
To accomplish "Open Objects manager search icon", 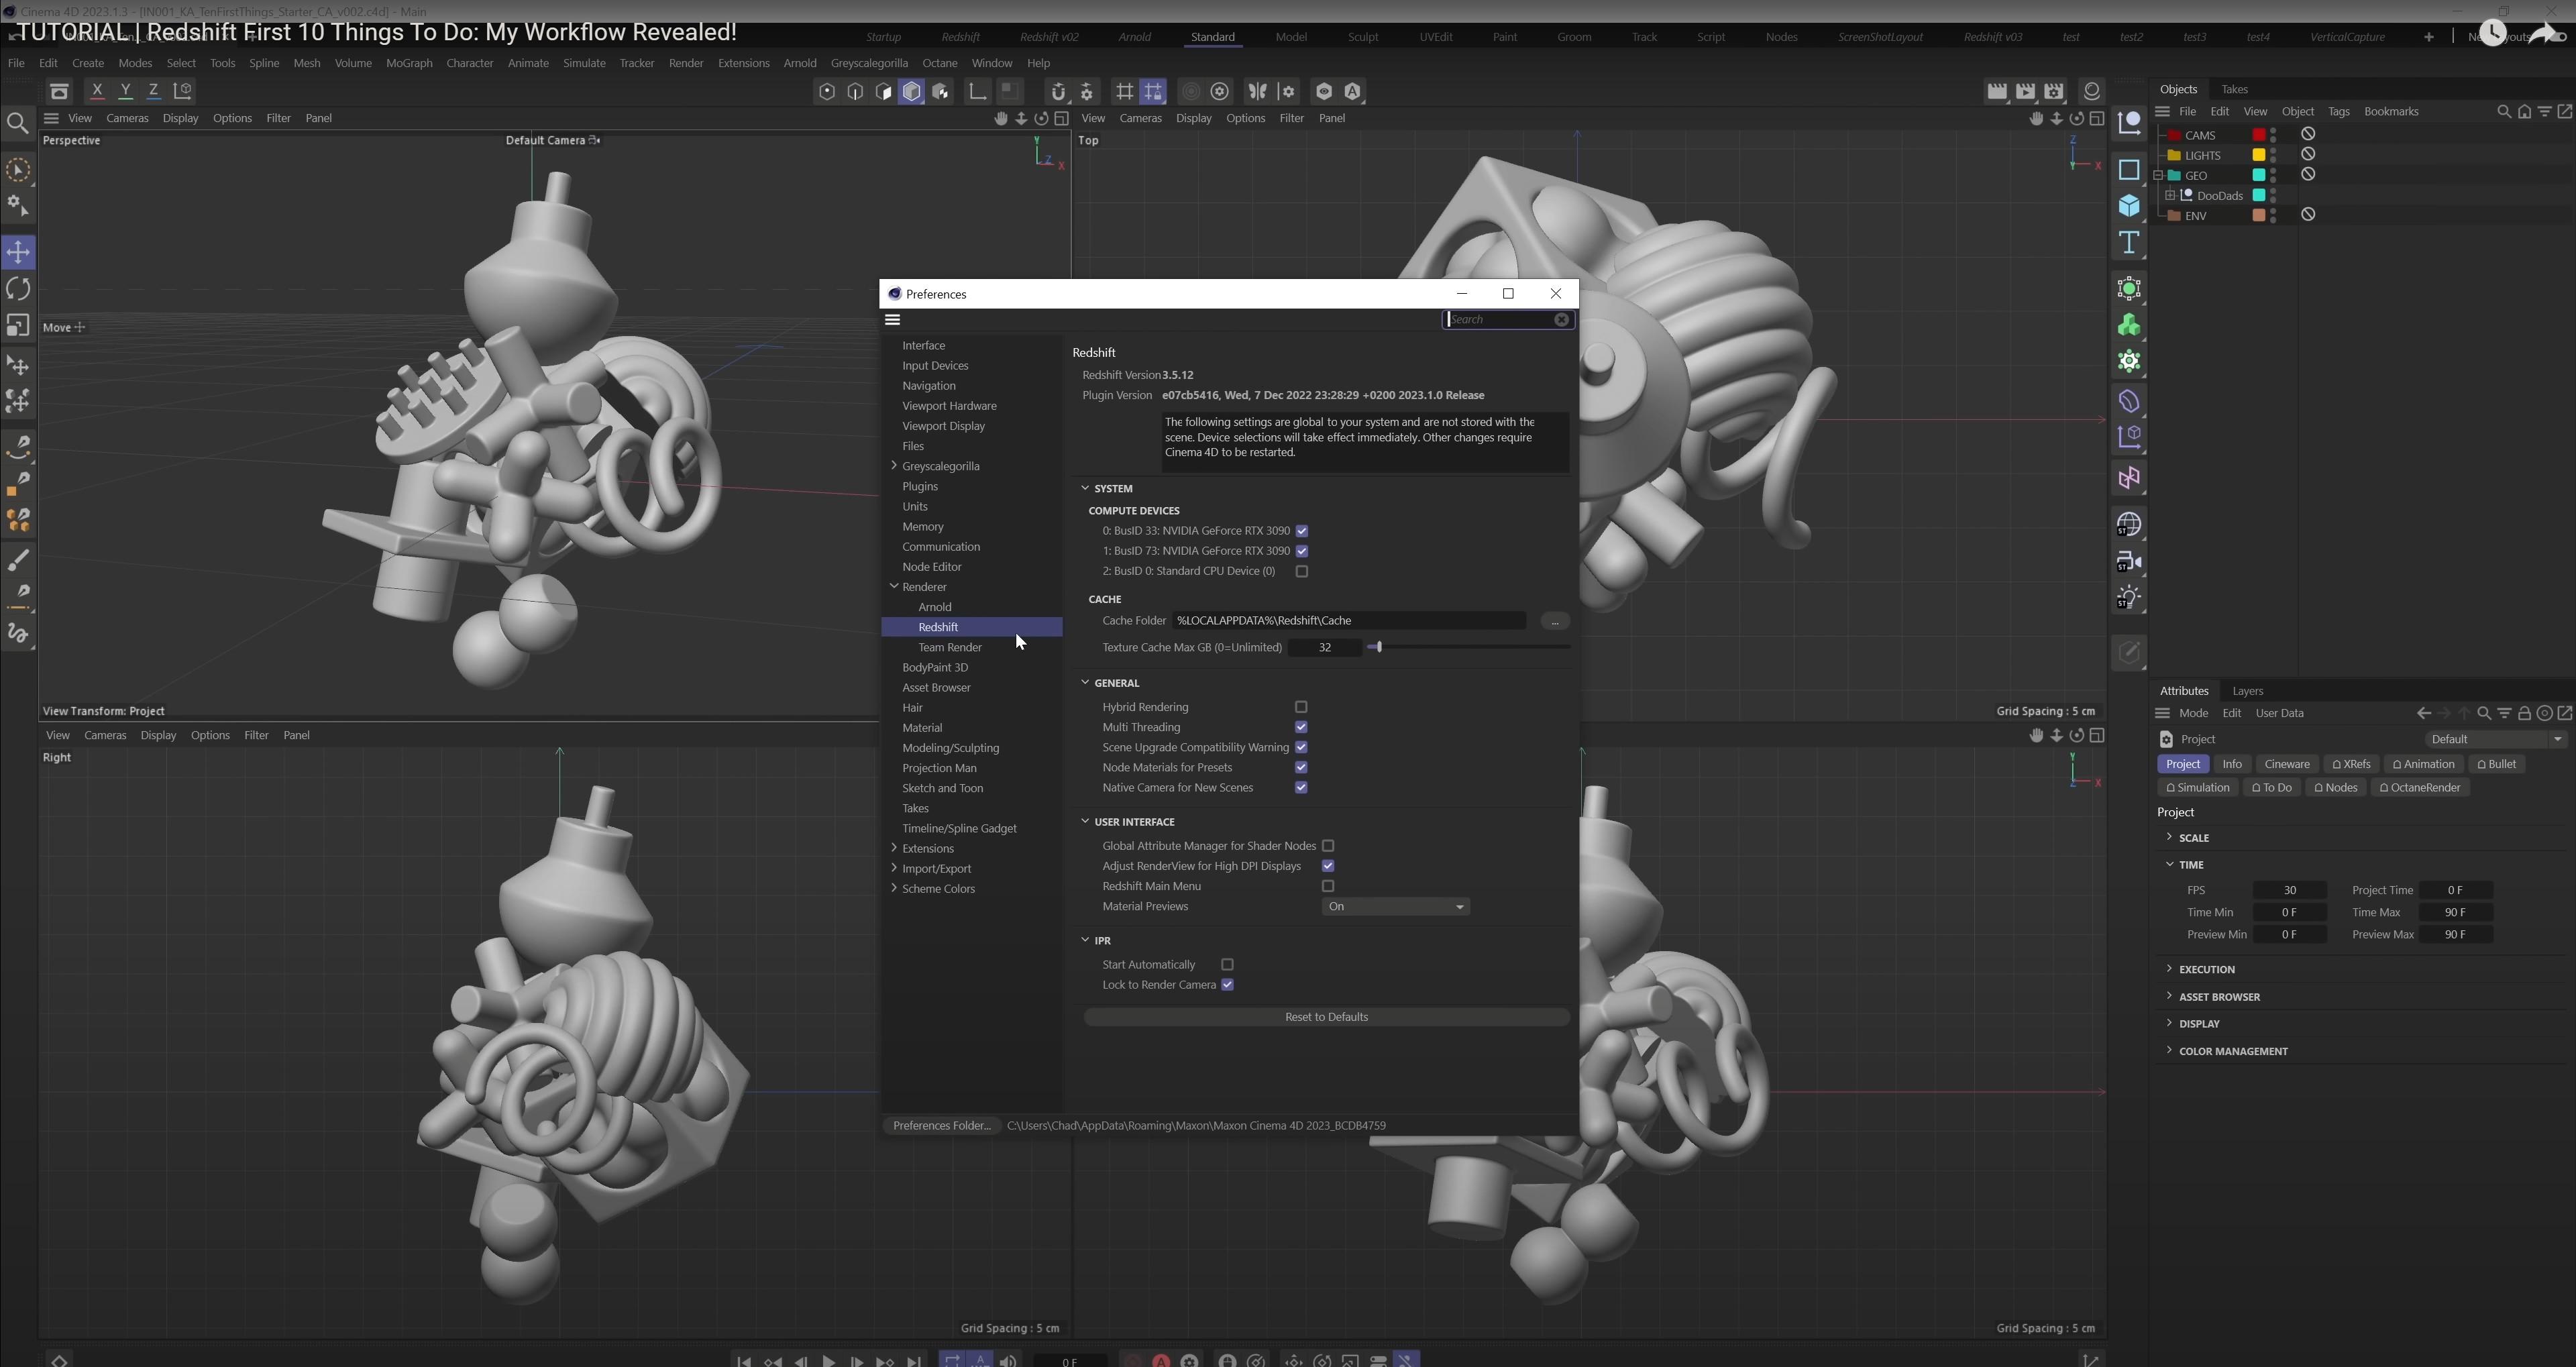I will click(2503, 112).
